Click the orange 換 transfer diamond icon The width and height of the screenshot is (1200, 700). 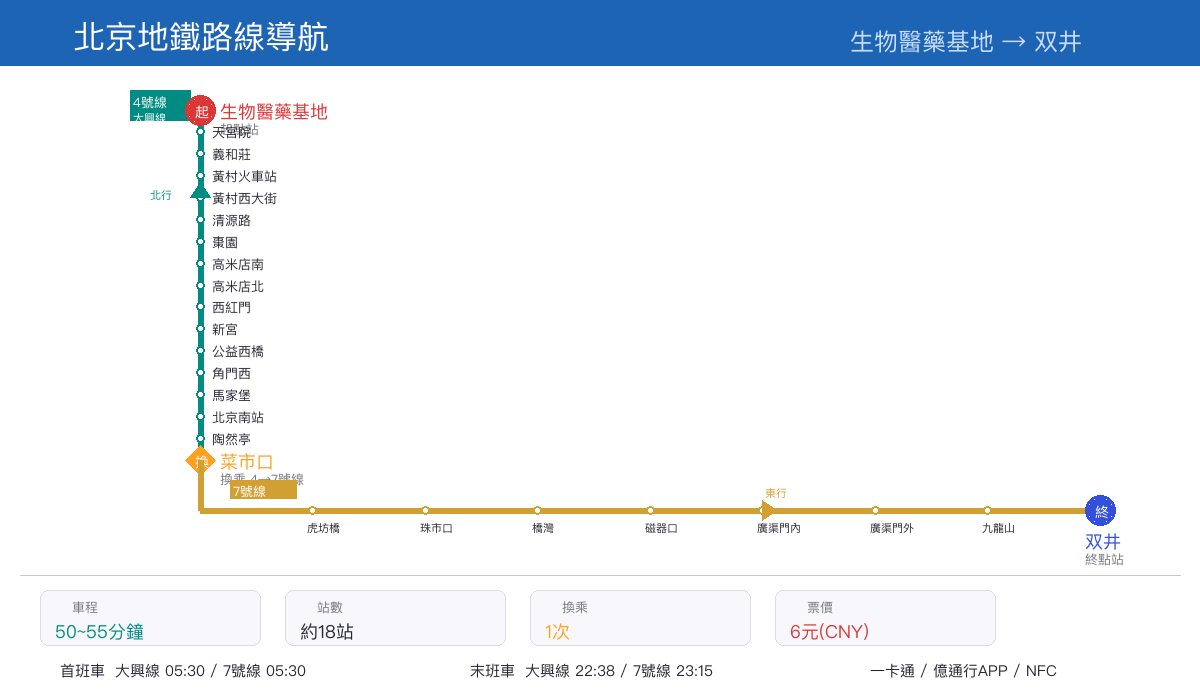201,461
